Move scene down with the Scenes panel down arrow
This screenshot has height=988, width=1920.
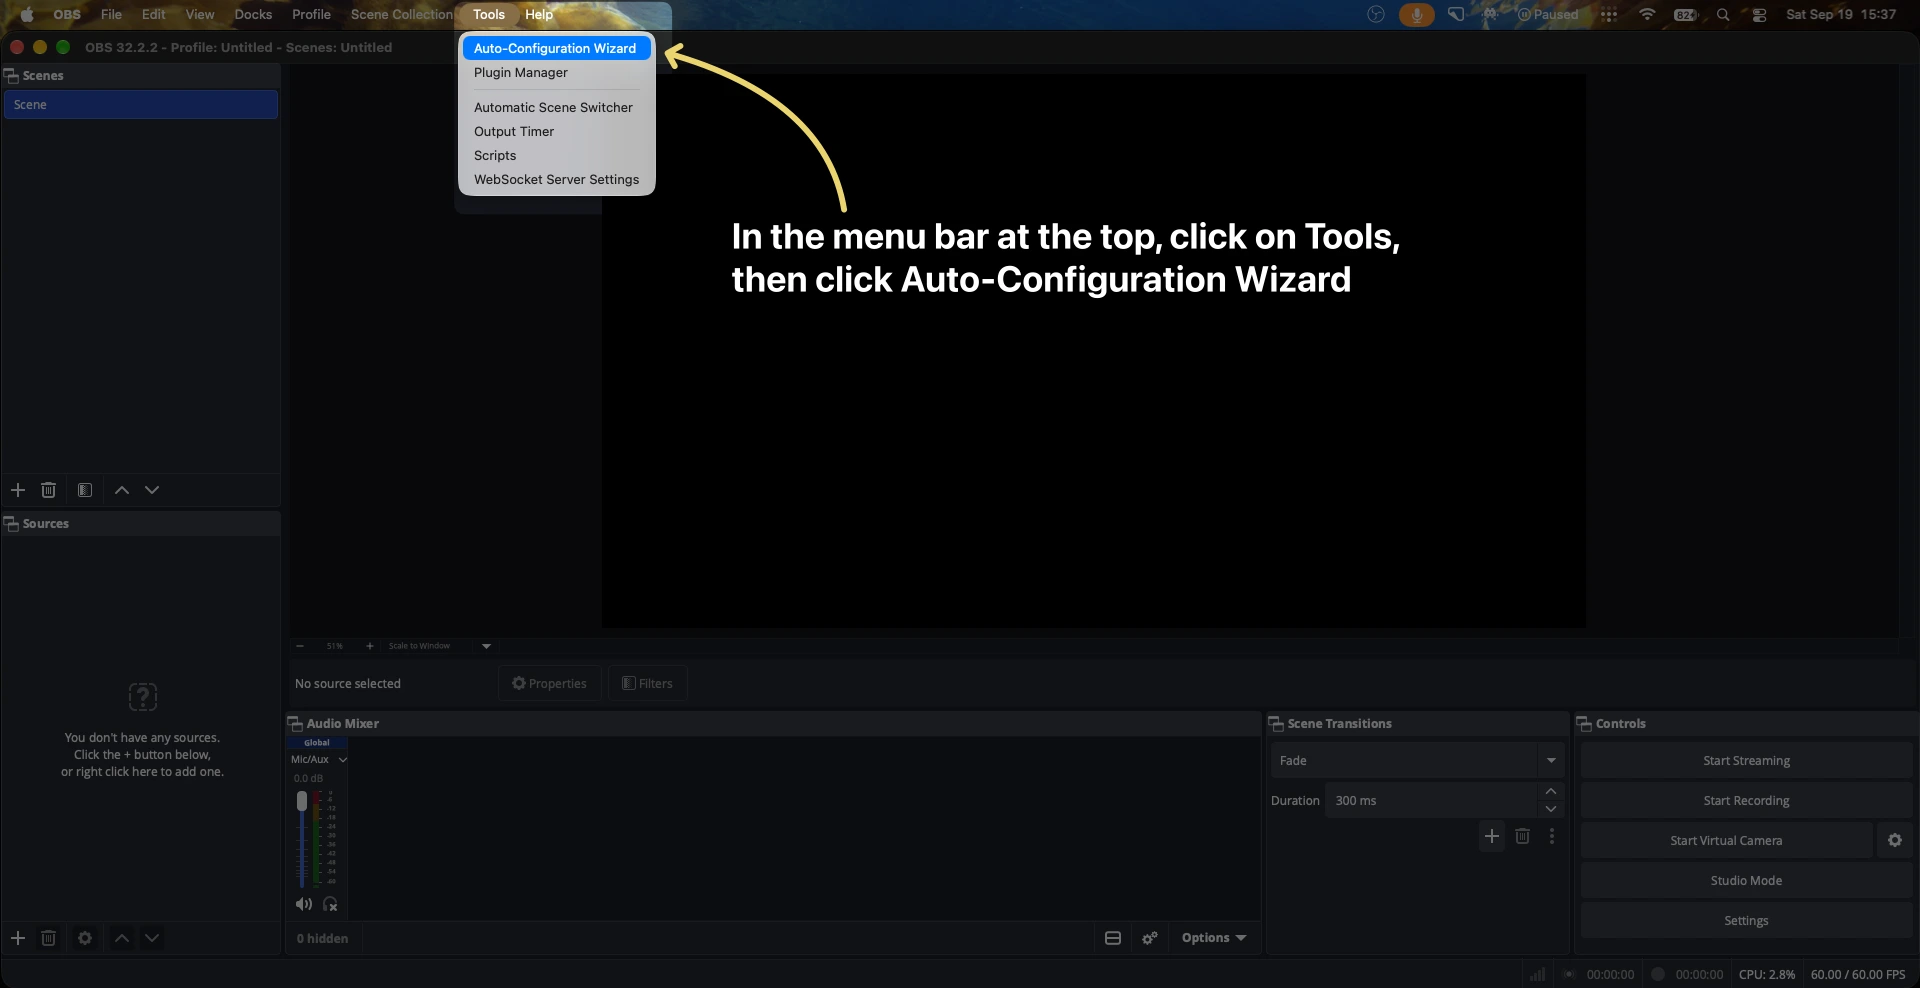(152, 490)
